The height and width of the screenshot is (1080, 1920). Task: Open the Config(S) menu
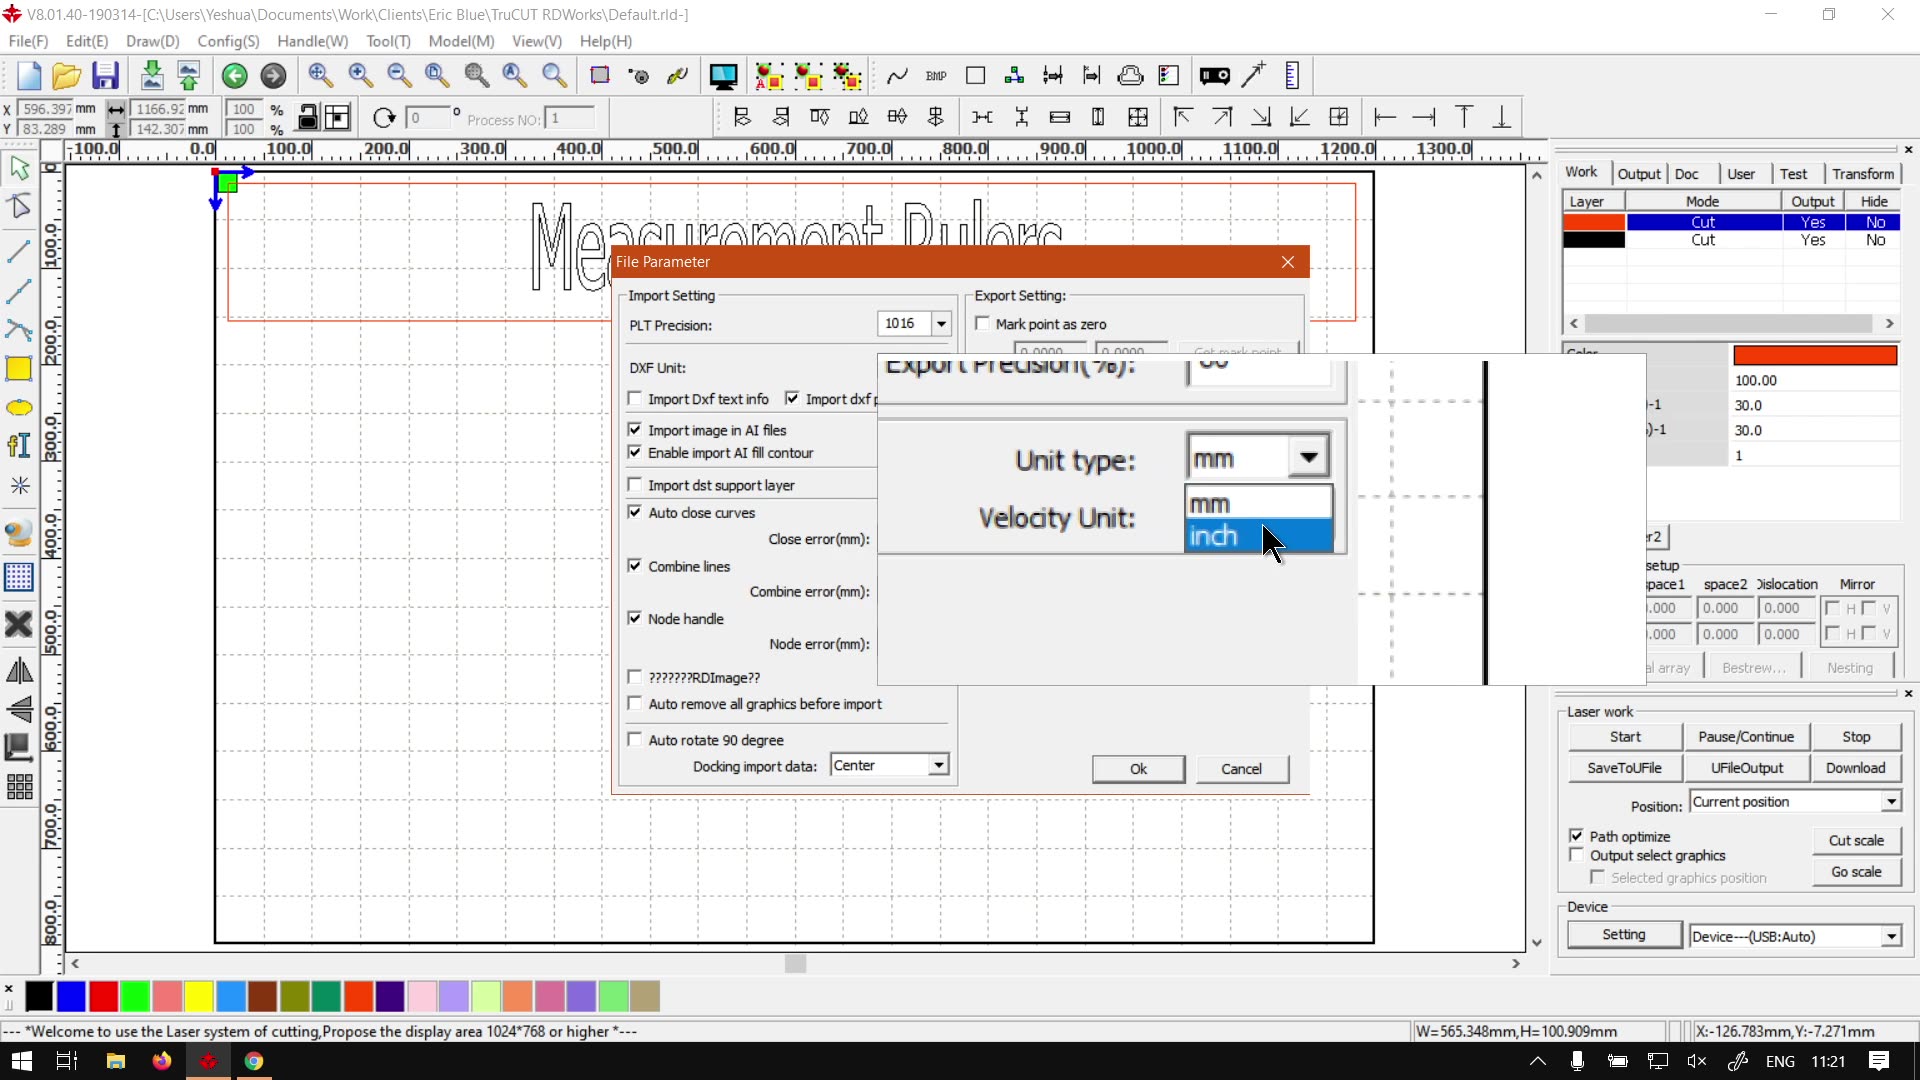coord(228,41)
